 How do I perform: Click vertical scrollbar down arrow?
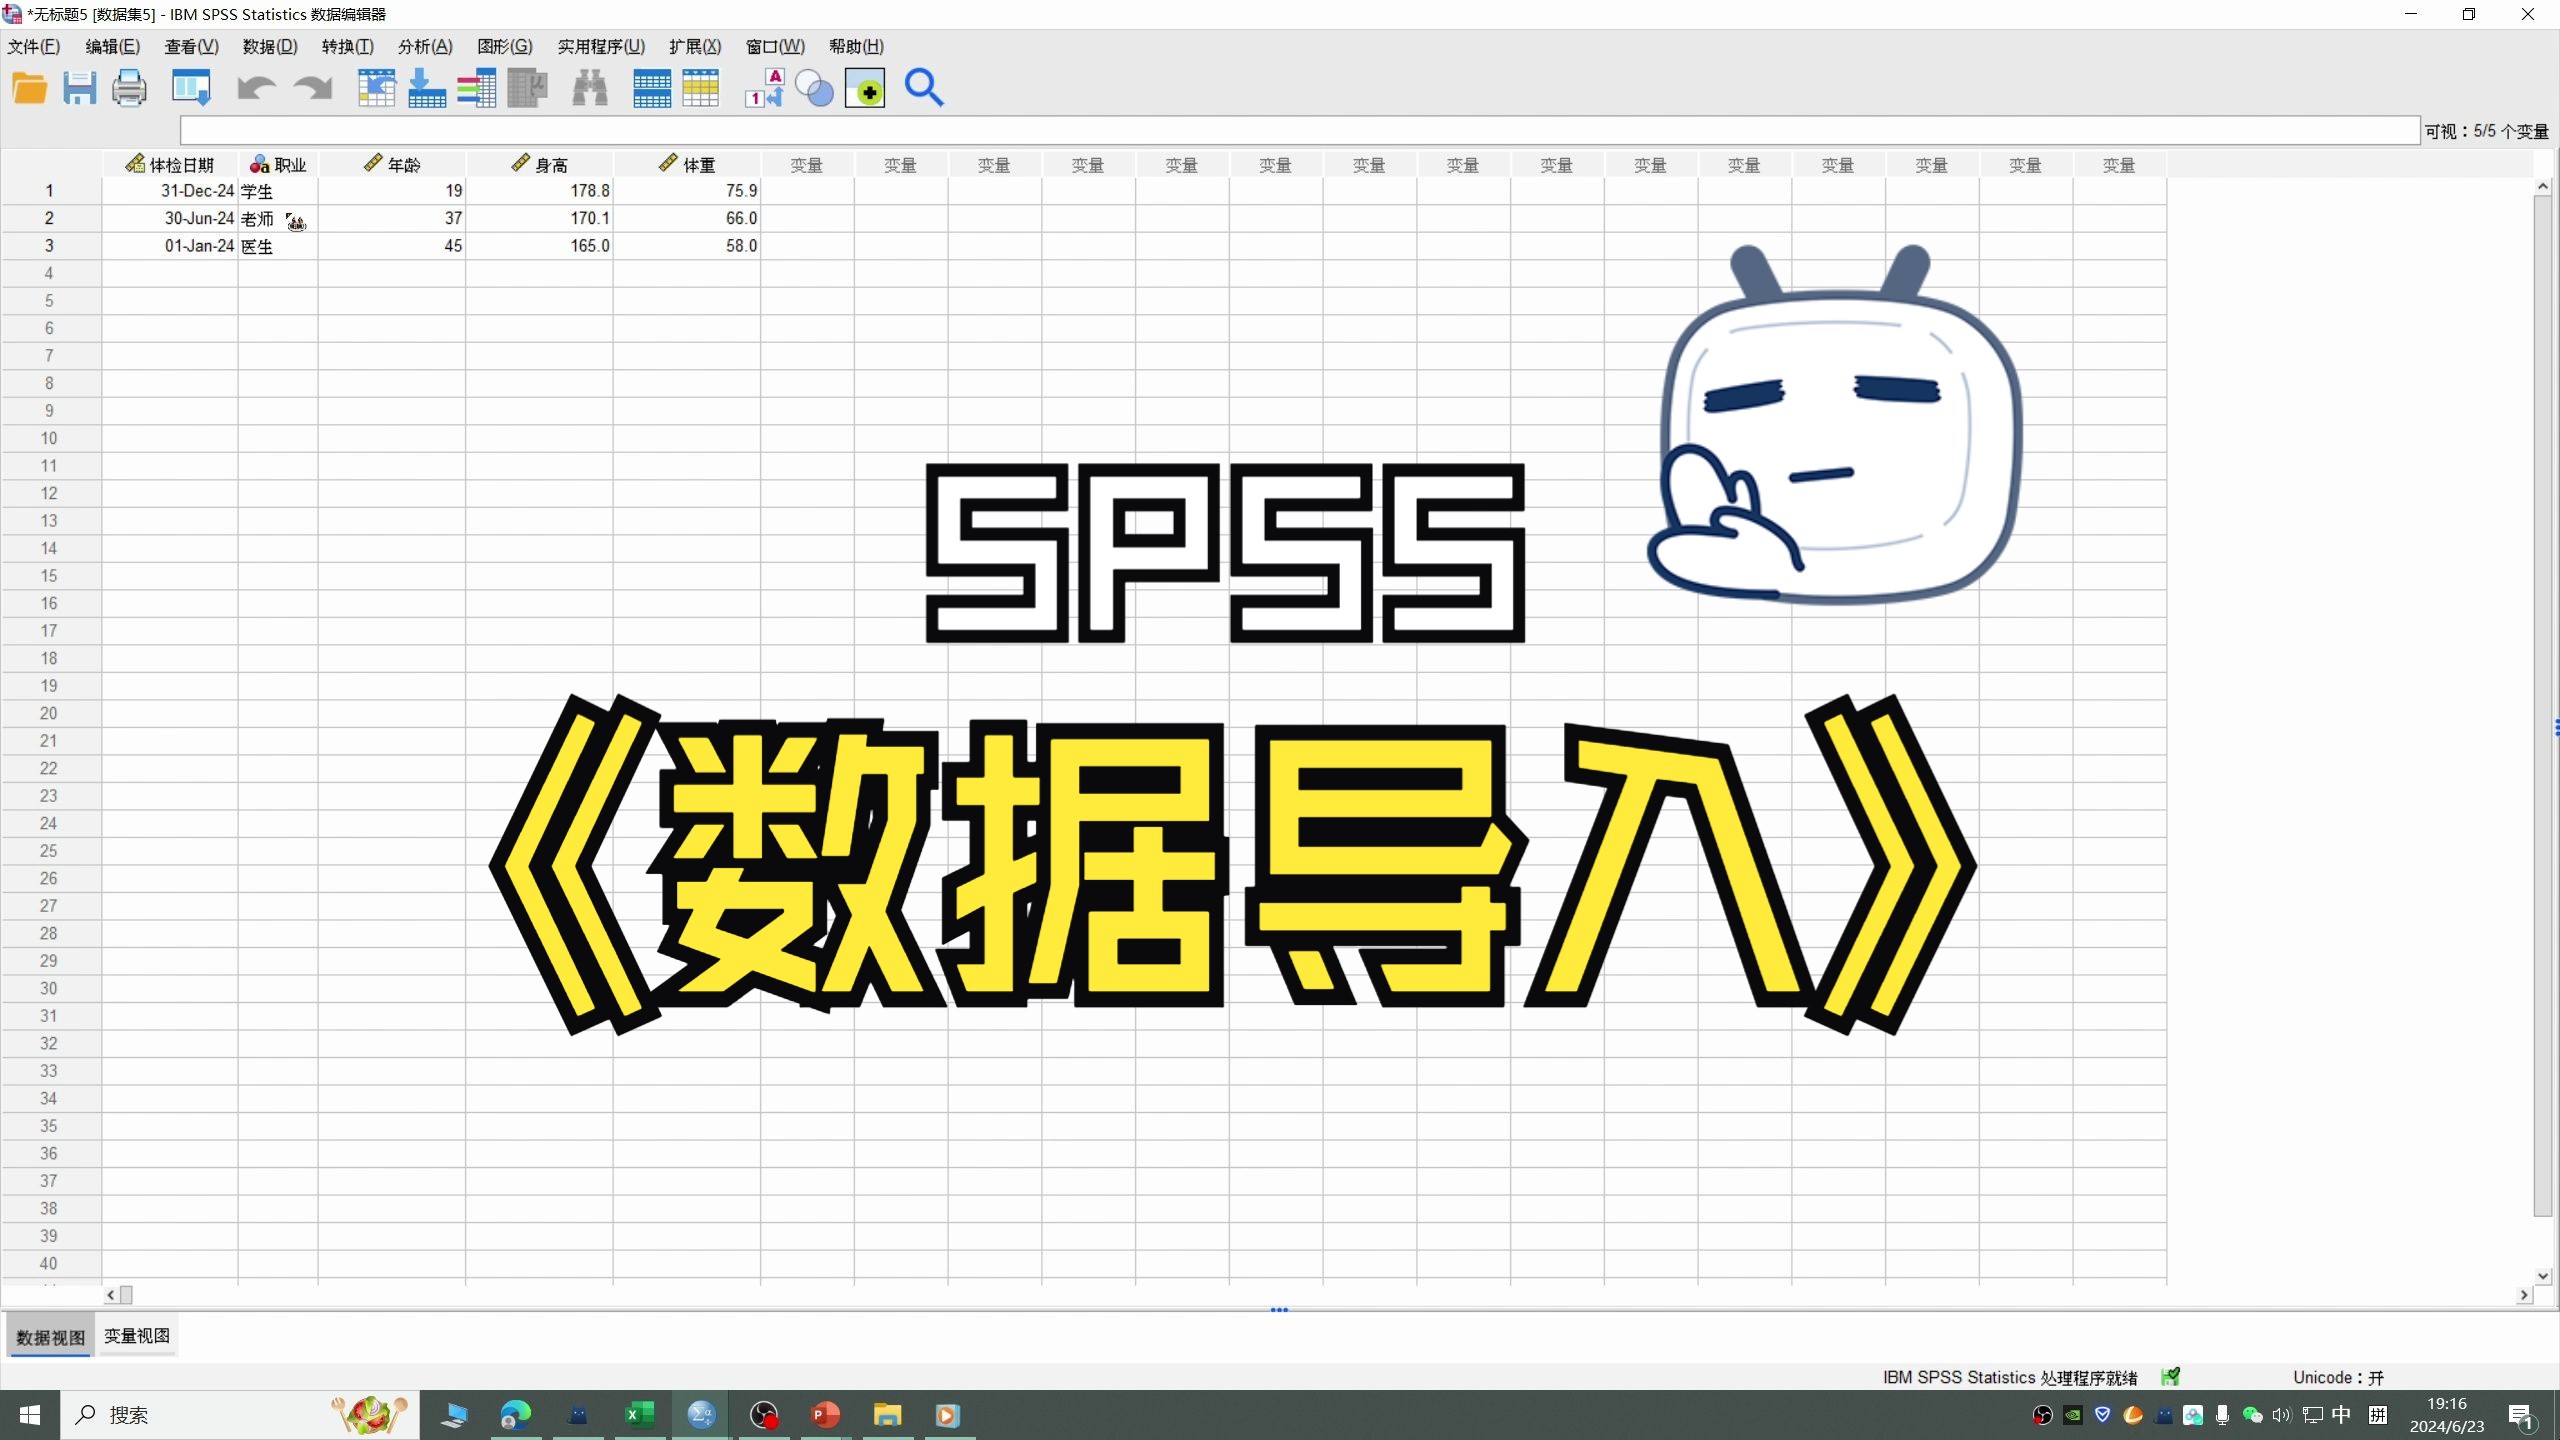2543,1276
